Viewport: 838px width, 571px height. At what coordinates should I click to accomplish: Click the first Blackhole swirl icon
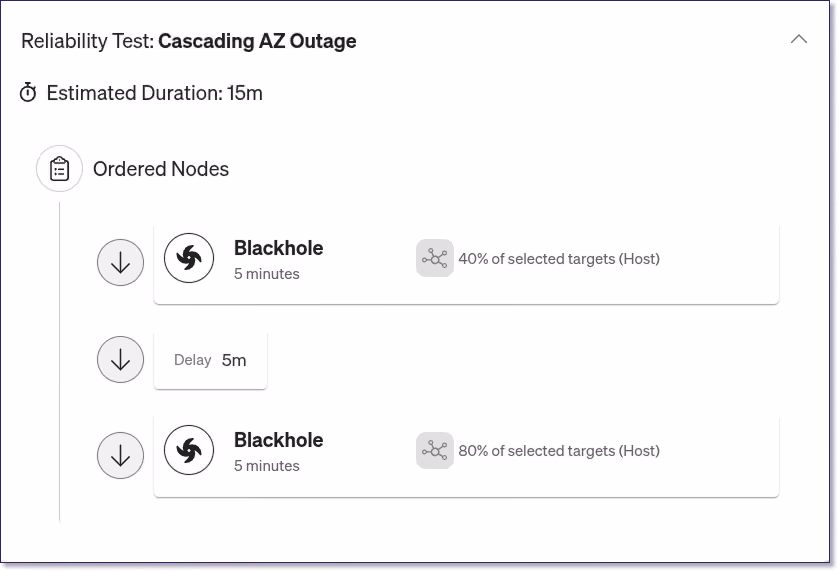pyautogui.click(x=189, y=258)
